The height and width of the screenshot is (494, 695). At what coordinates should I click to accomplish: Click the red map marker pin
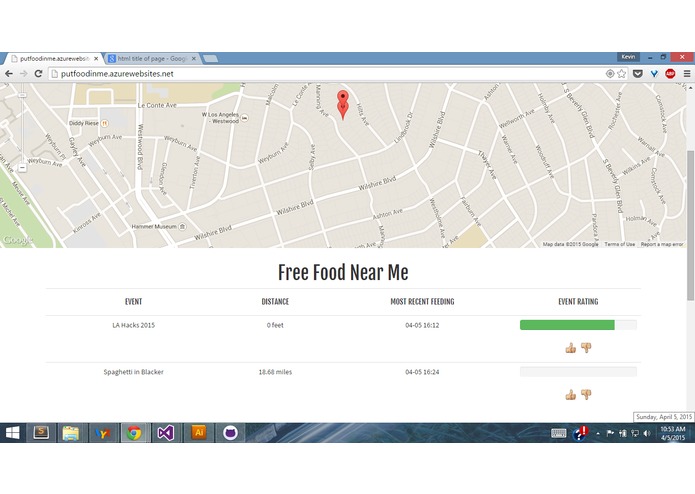343,105
